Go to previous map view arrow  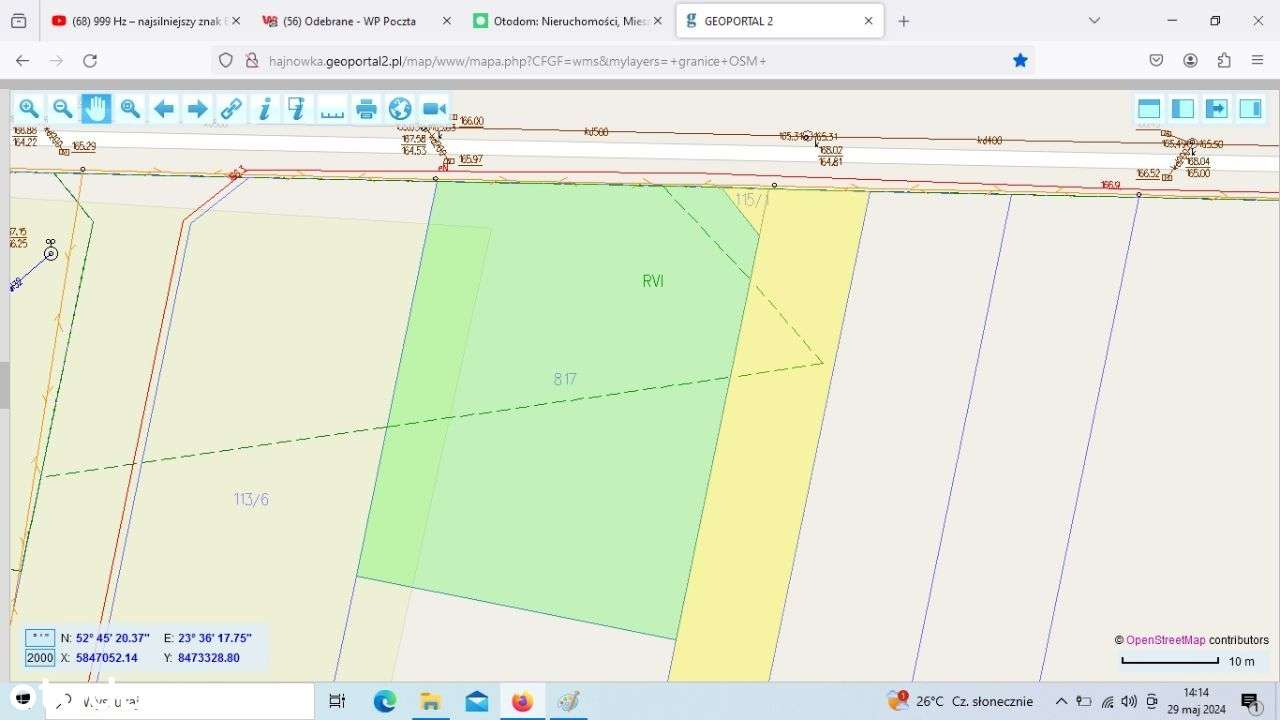click(x=164, y=109)
